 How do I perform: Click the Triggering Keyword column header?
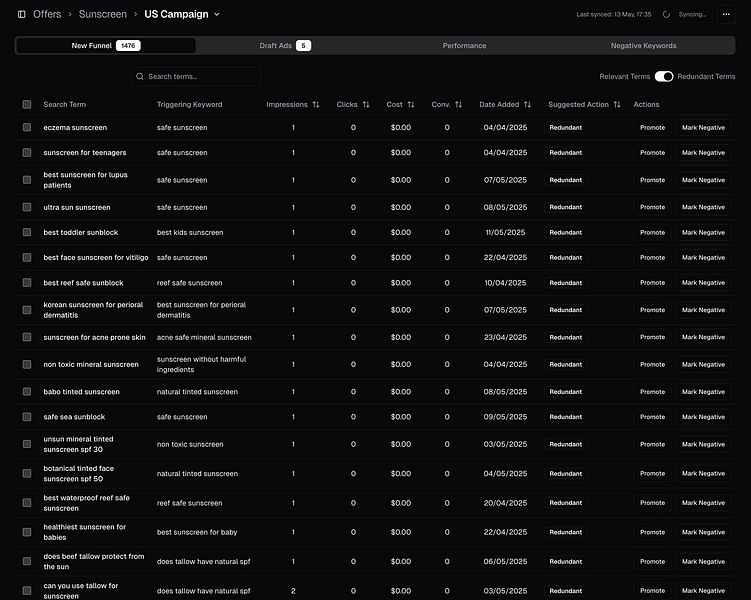tap(190, 104)
